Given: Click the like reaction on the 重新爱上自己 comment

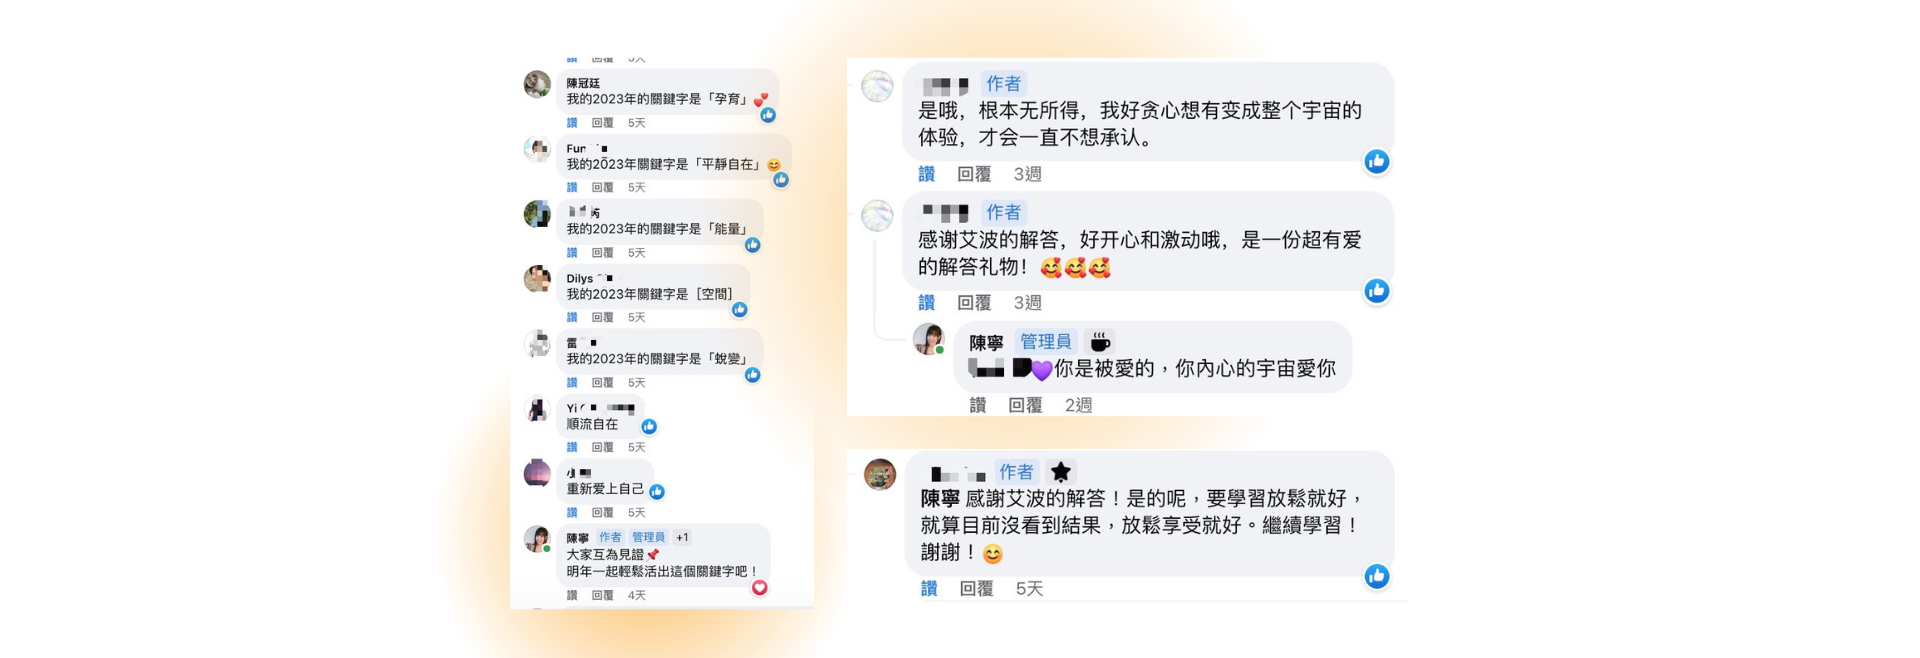Looking at the screenshot, I should point(657,491).
